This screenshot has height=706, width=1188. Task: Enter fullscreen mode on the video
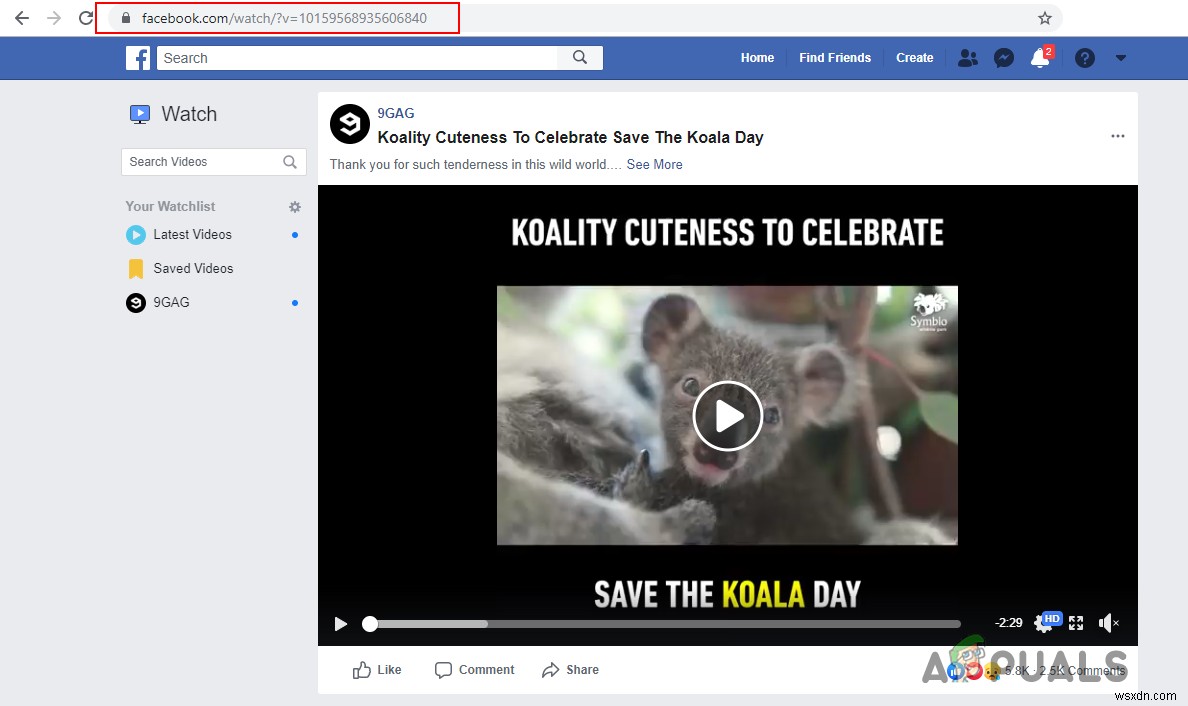1075,622
